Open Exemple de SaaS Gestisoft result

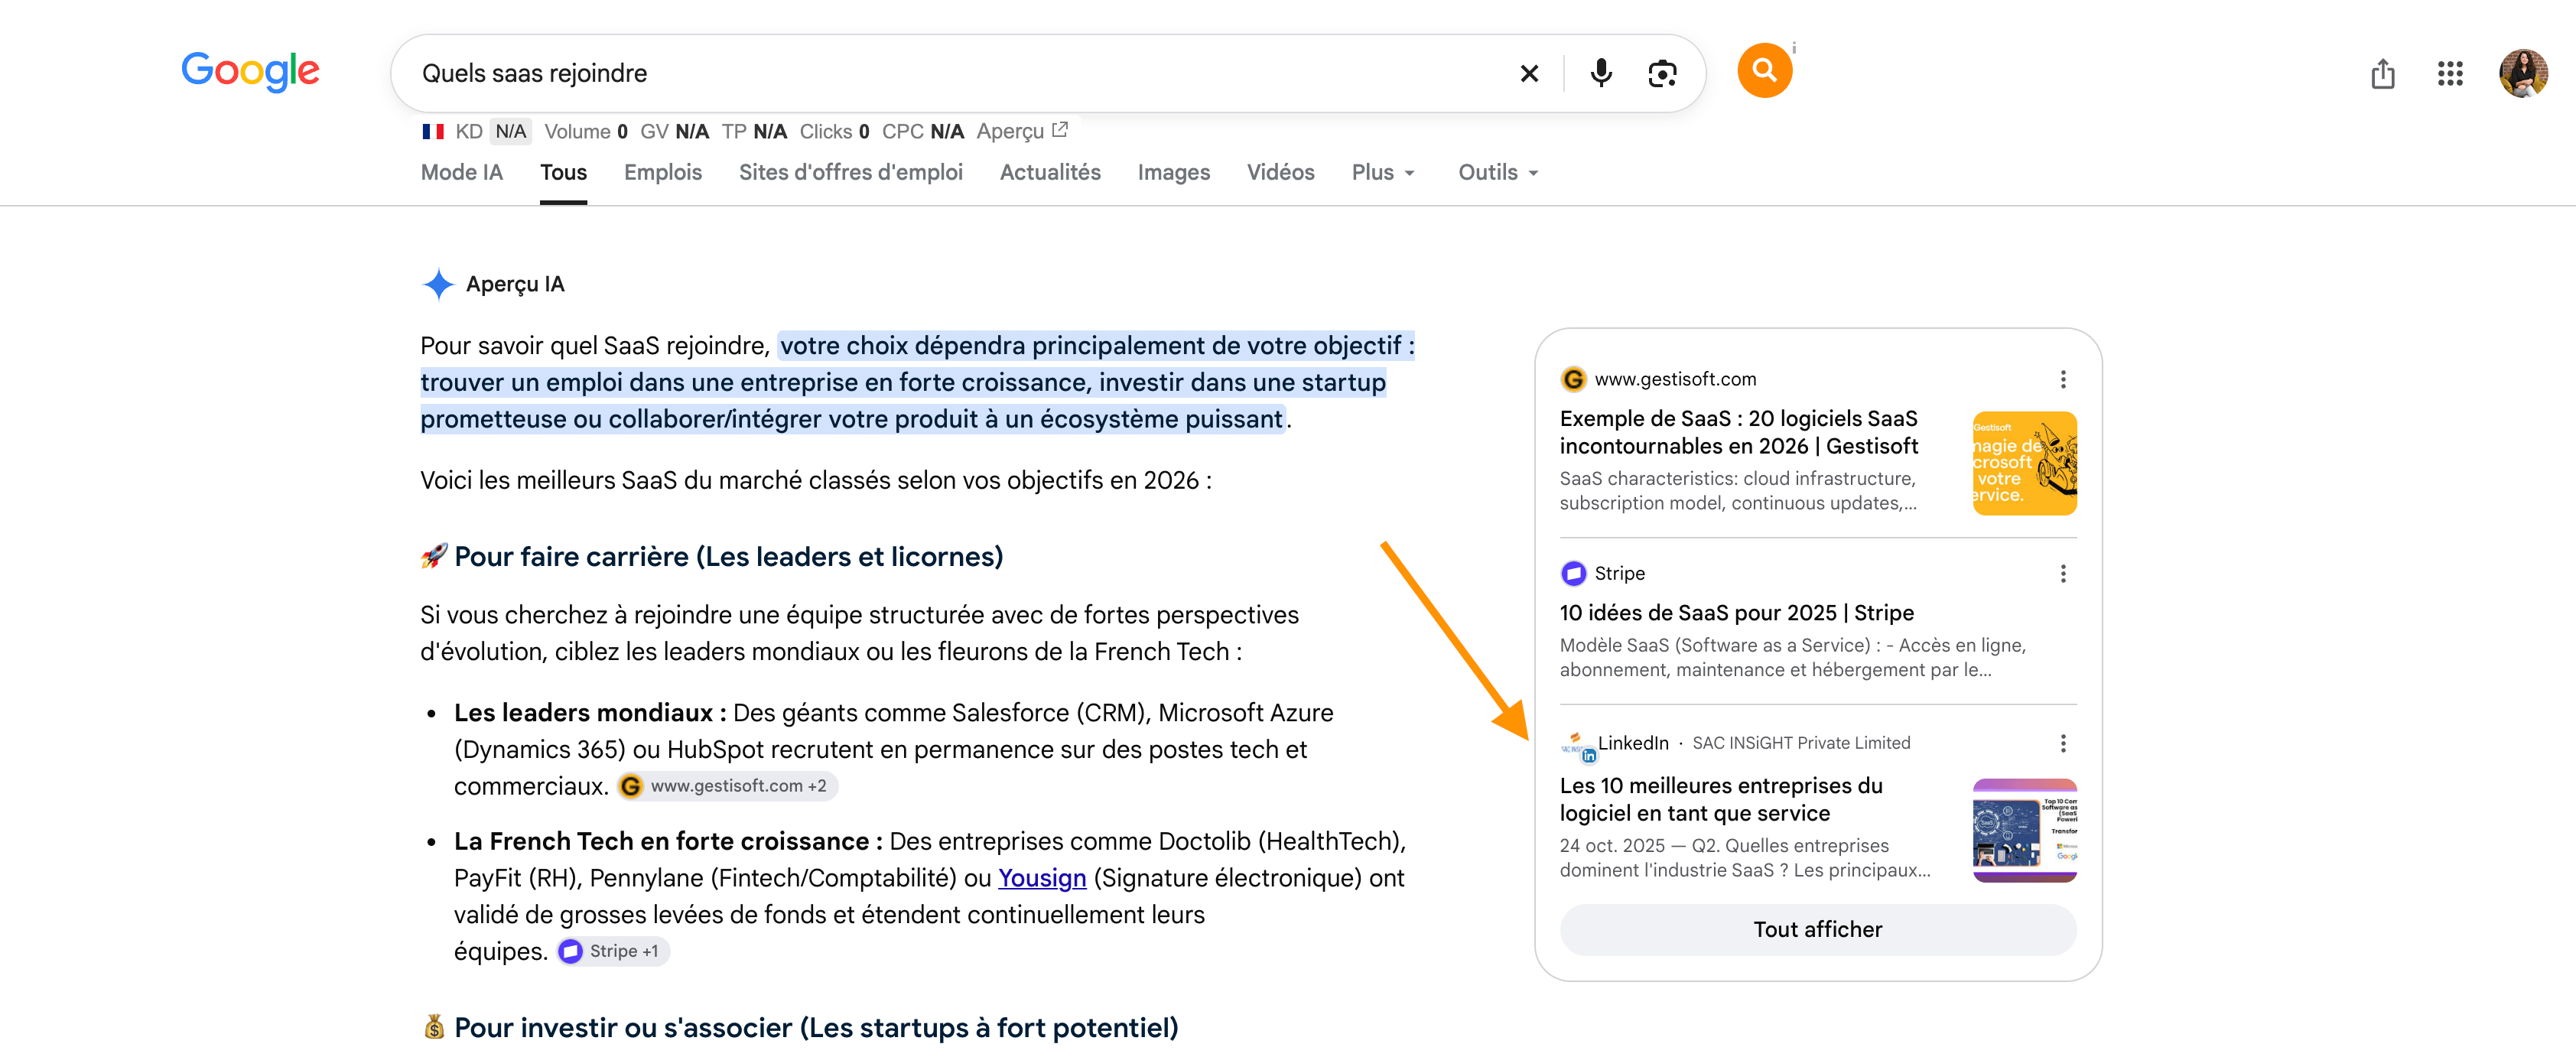[1739, 432]
